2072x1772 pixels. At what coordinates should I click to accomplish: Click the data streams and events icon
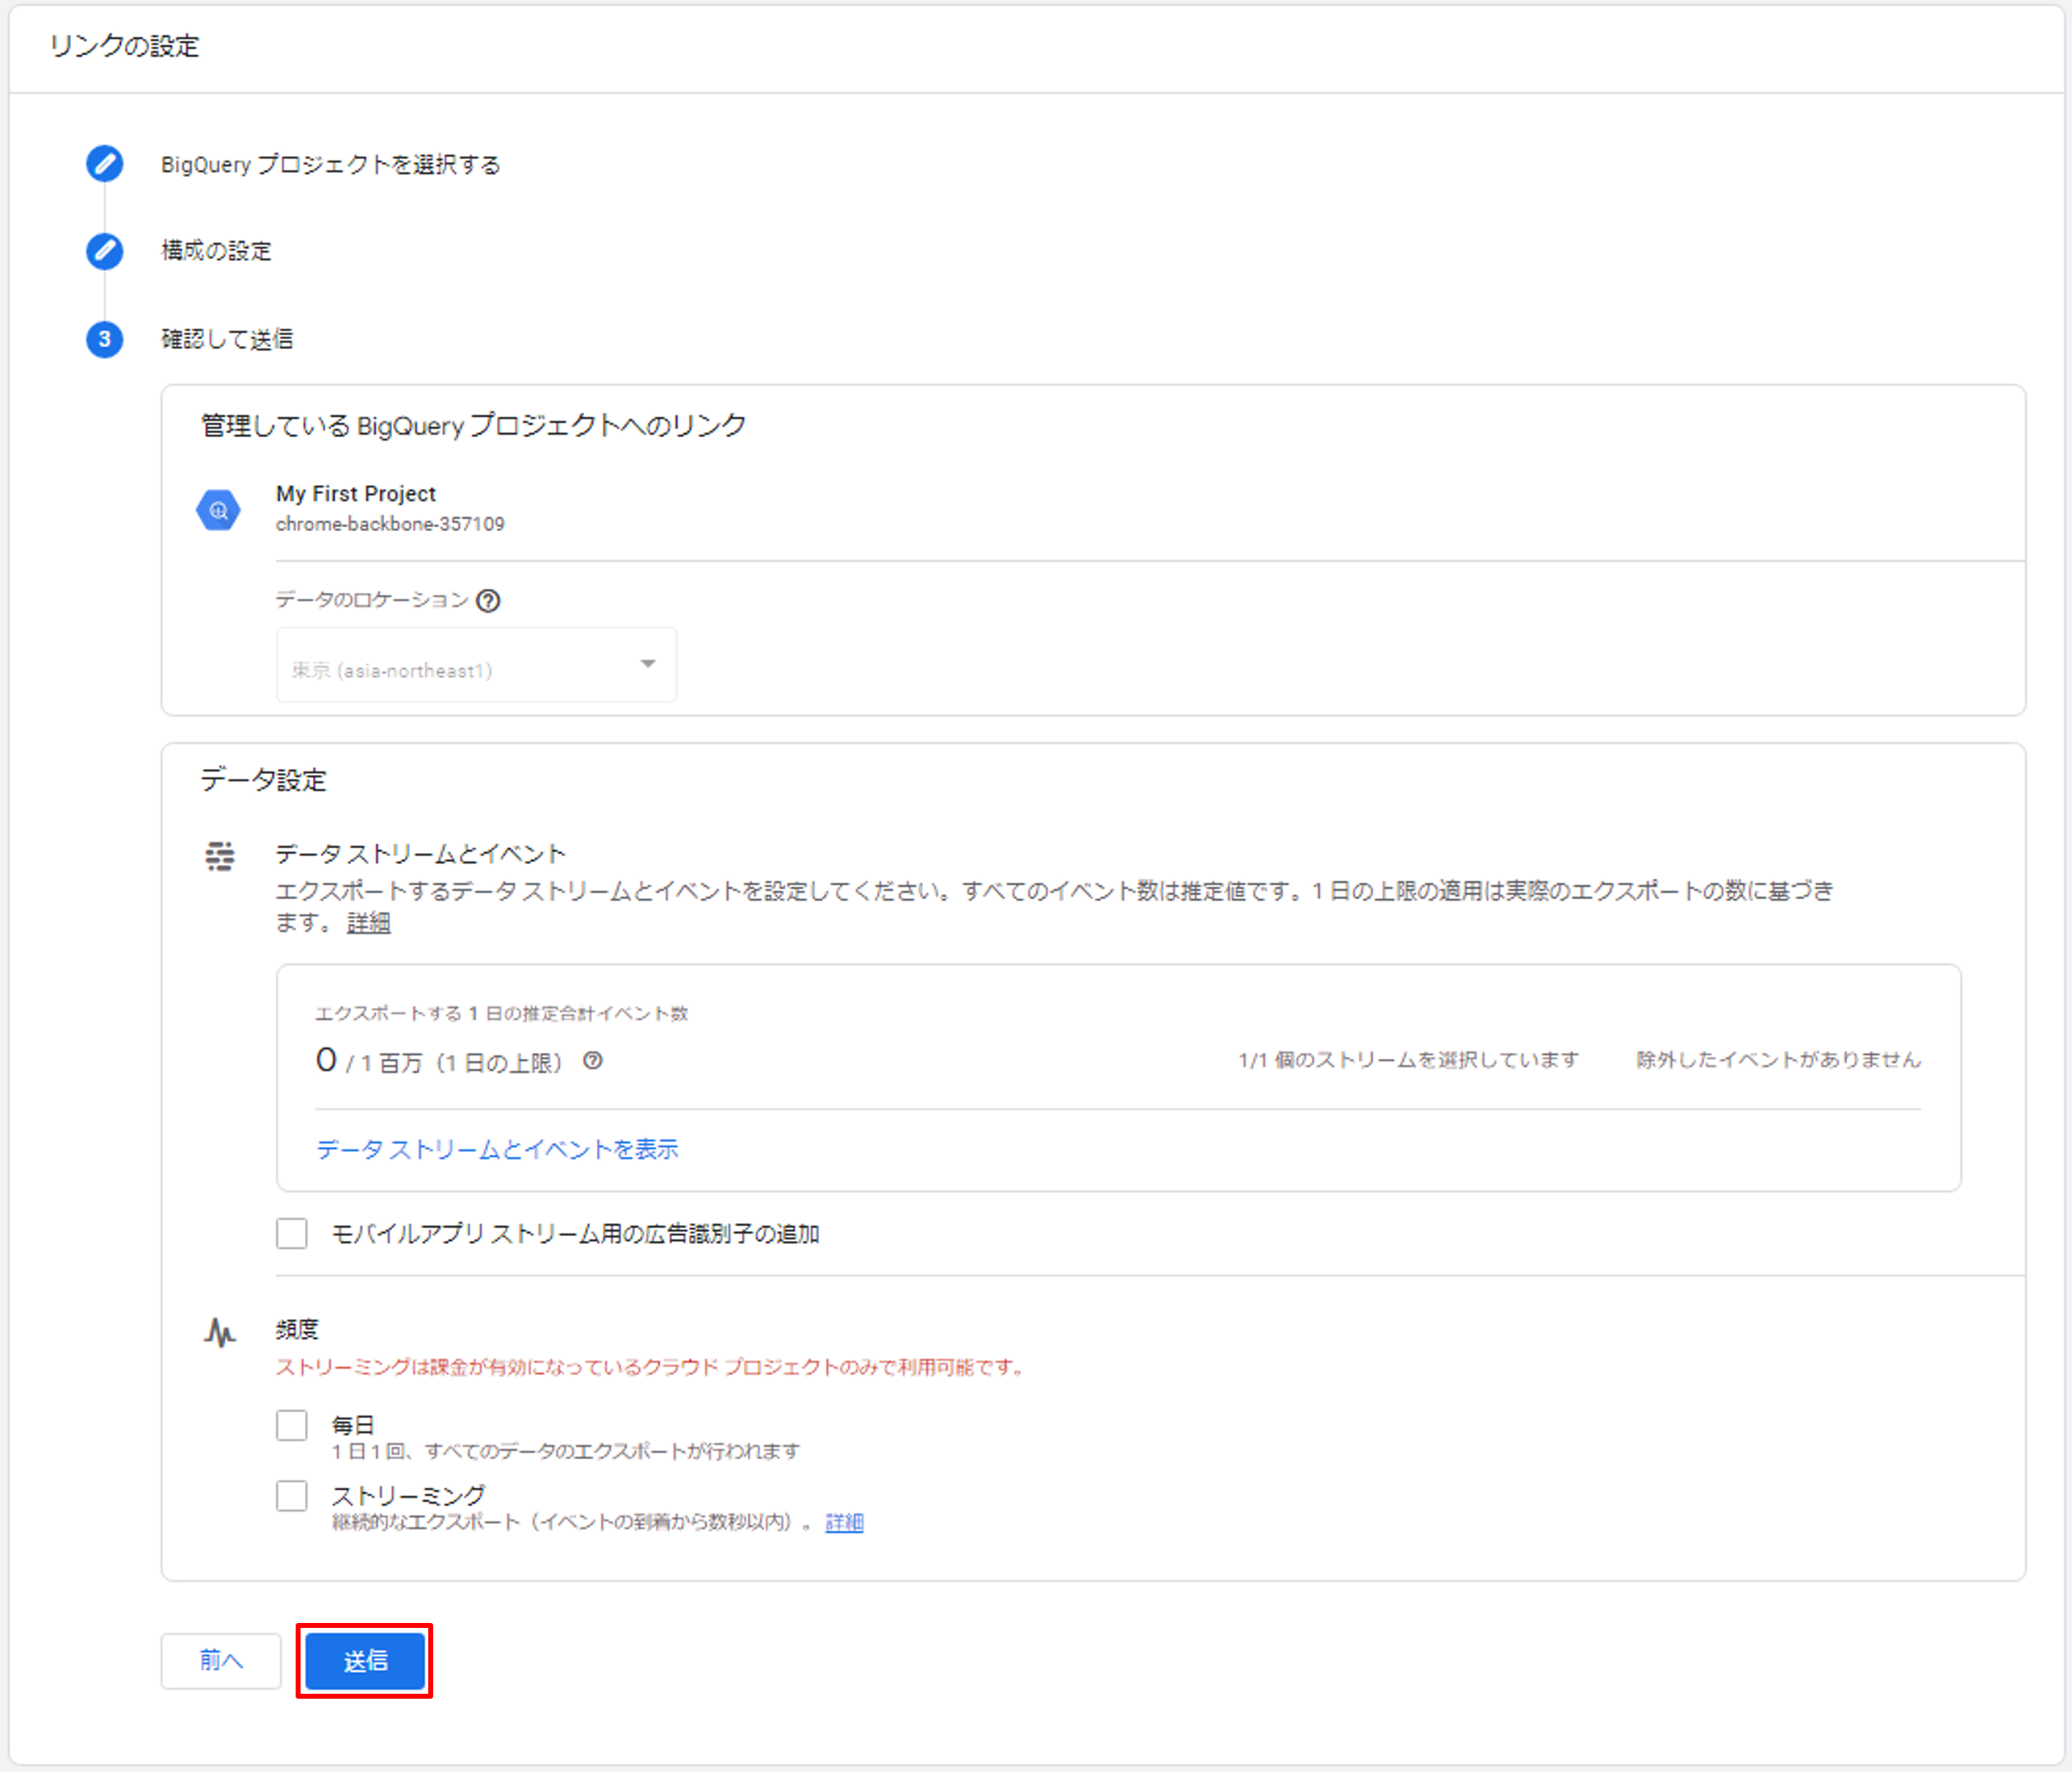(x=219, y=856)
